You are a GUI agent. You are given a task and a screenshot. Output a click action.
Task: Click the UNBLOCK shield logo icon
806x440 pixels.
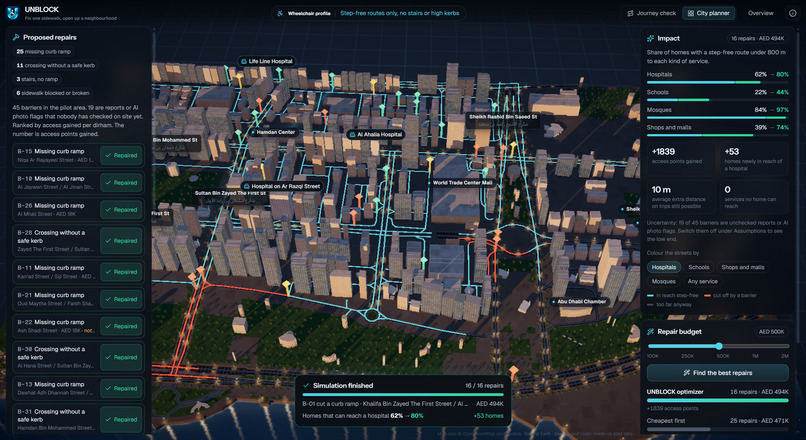pyautogui.click(x=12, y=13)
